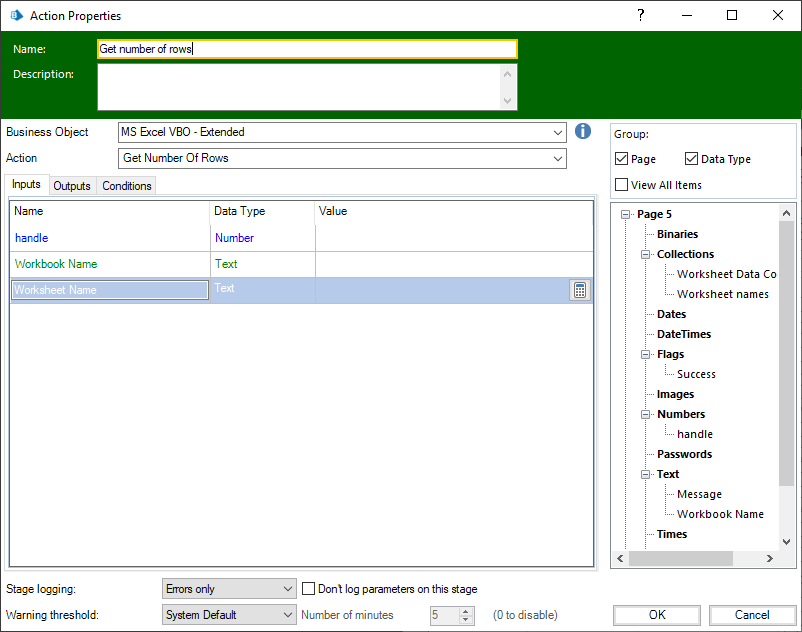This screenshot has height=632, width=802.
Task: Check Don't log parameters on this stage
Action: (x=309, y=589)
